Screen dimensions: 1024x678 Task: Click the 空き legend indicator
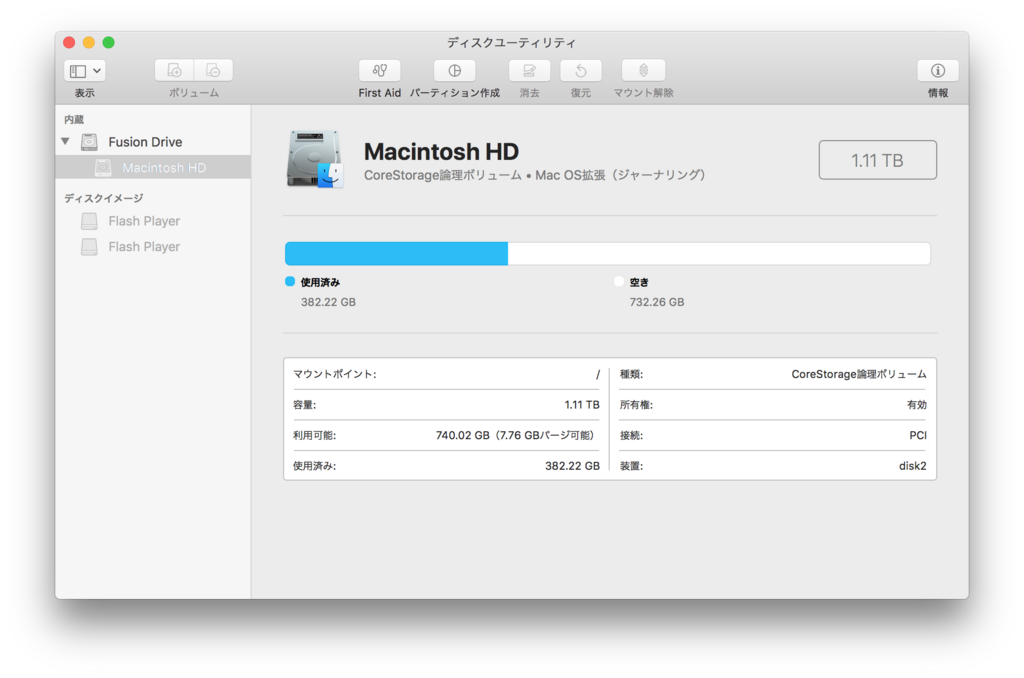pyautogui.click(x=618, y=281)
